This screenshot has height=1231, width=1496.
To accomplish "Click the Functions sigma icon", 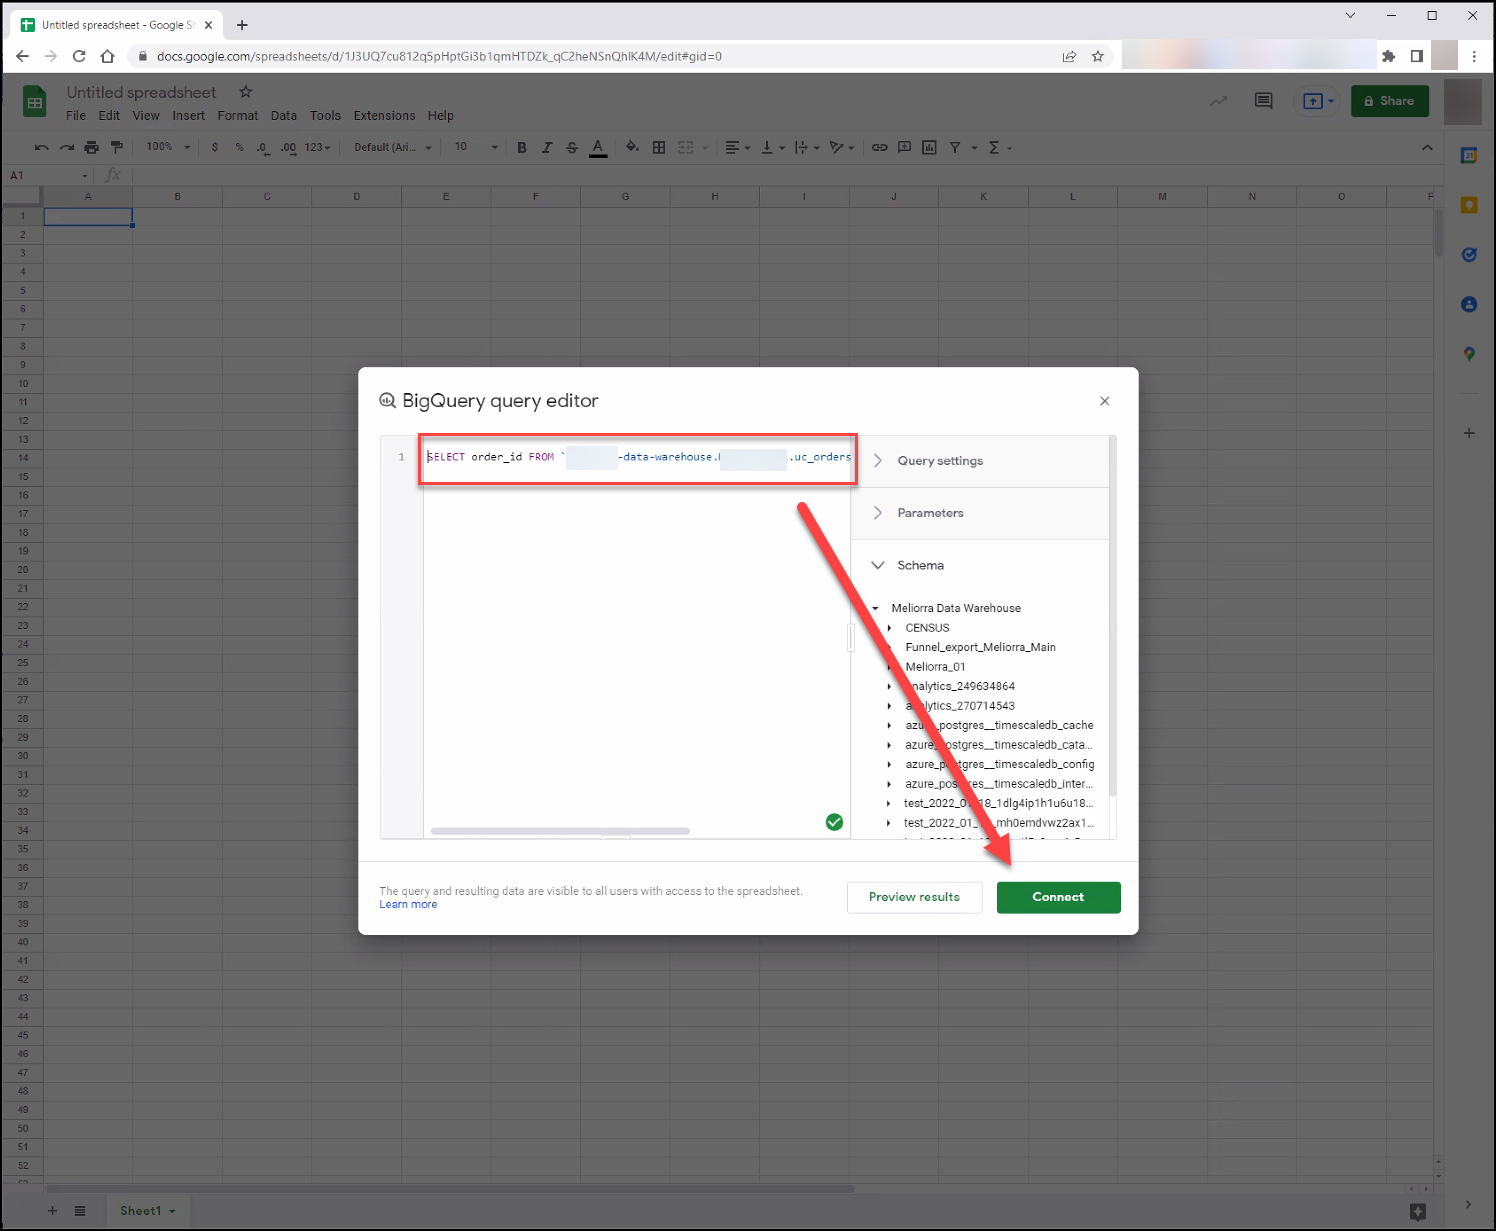I will click(994, 147).
